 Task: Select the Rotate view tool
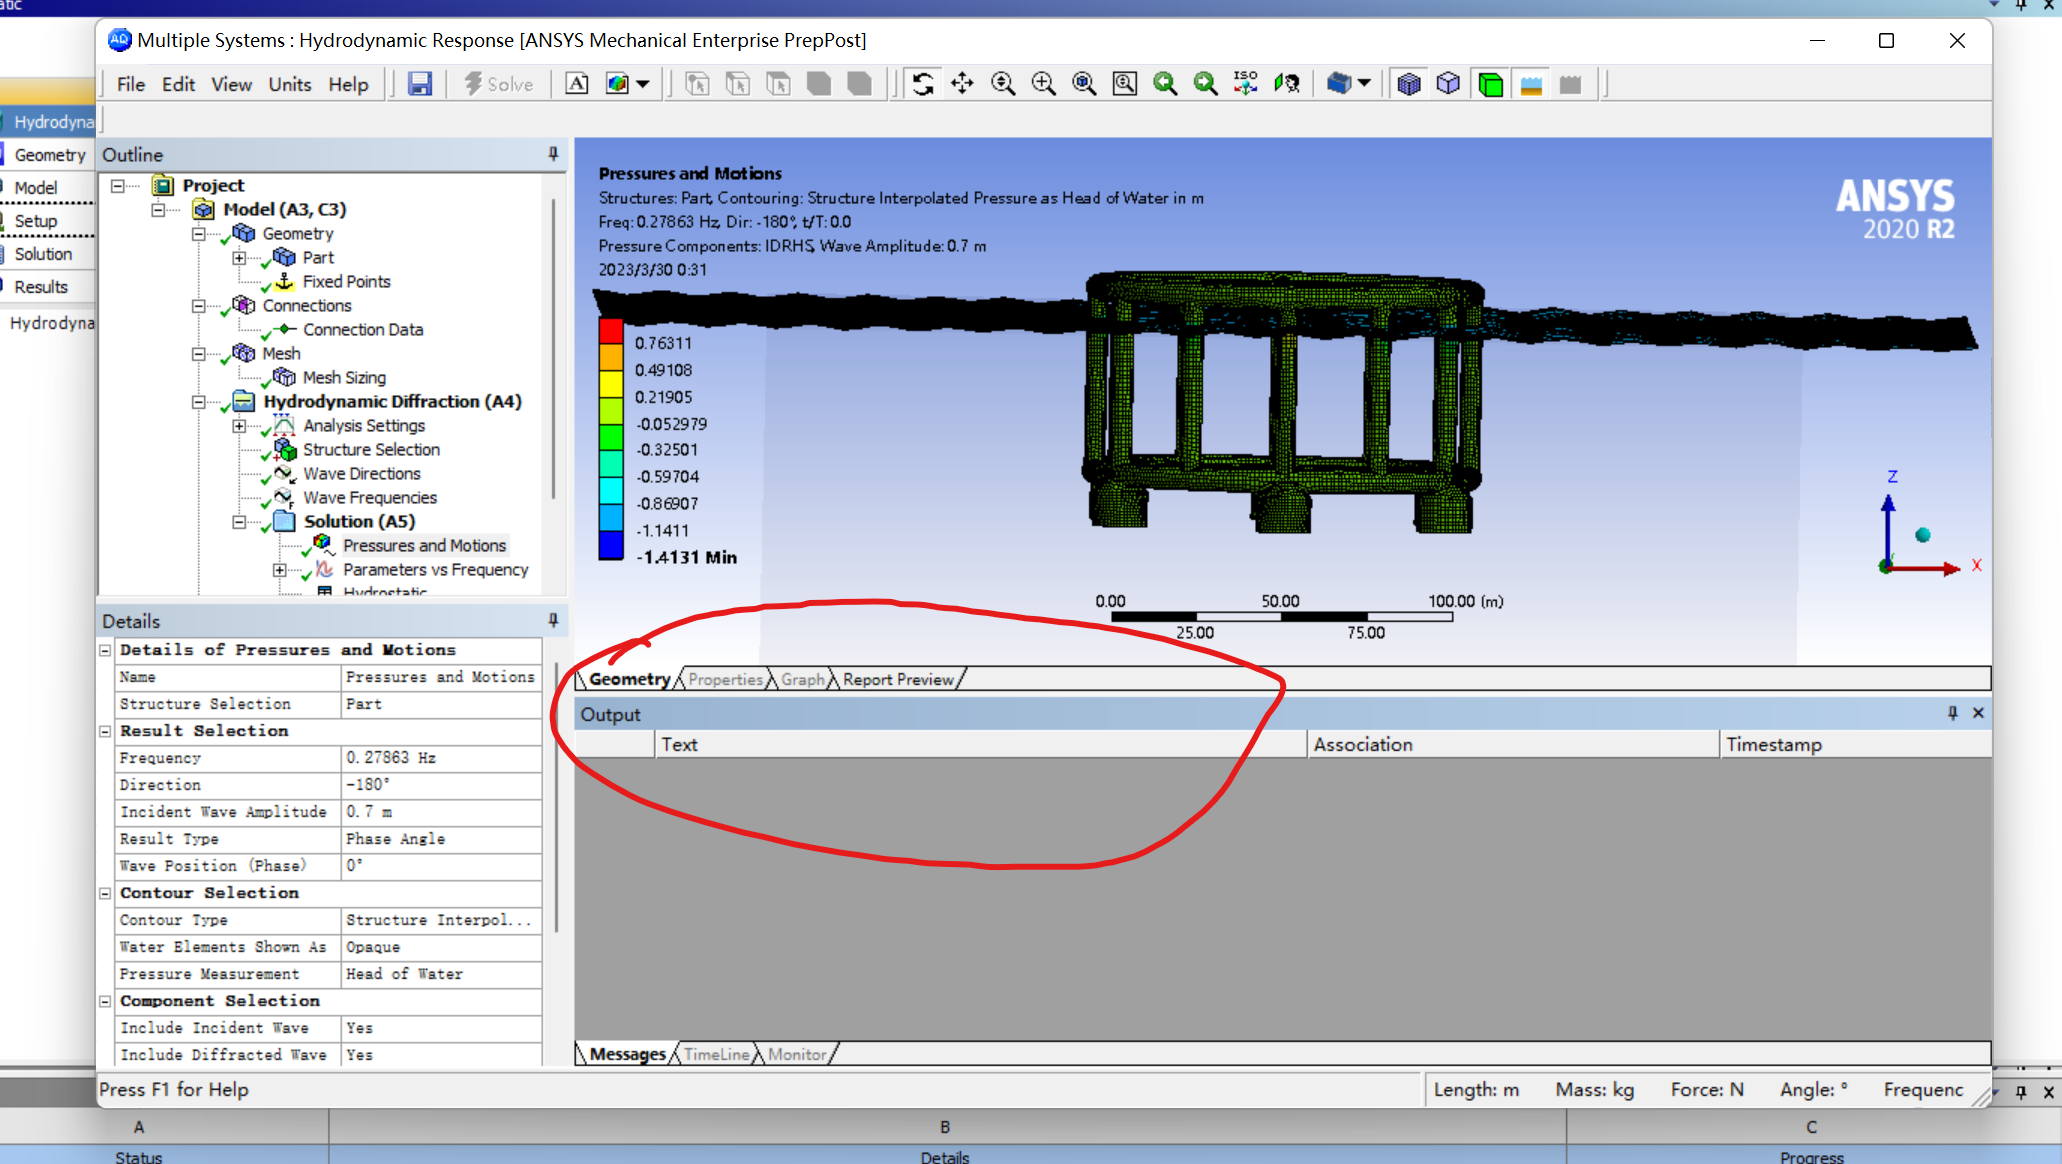click(923, 84)
